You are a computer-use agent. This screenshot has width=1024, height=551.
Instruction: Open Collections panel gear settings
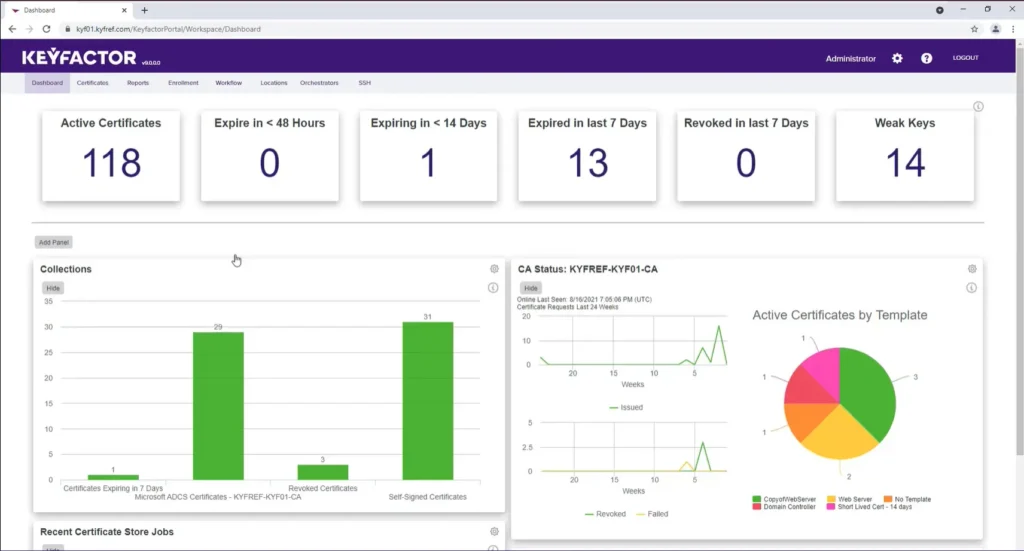pos(494,269)
